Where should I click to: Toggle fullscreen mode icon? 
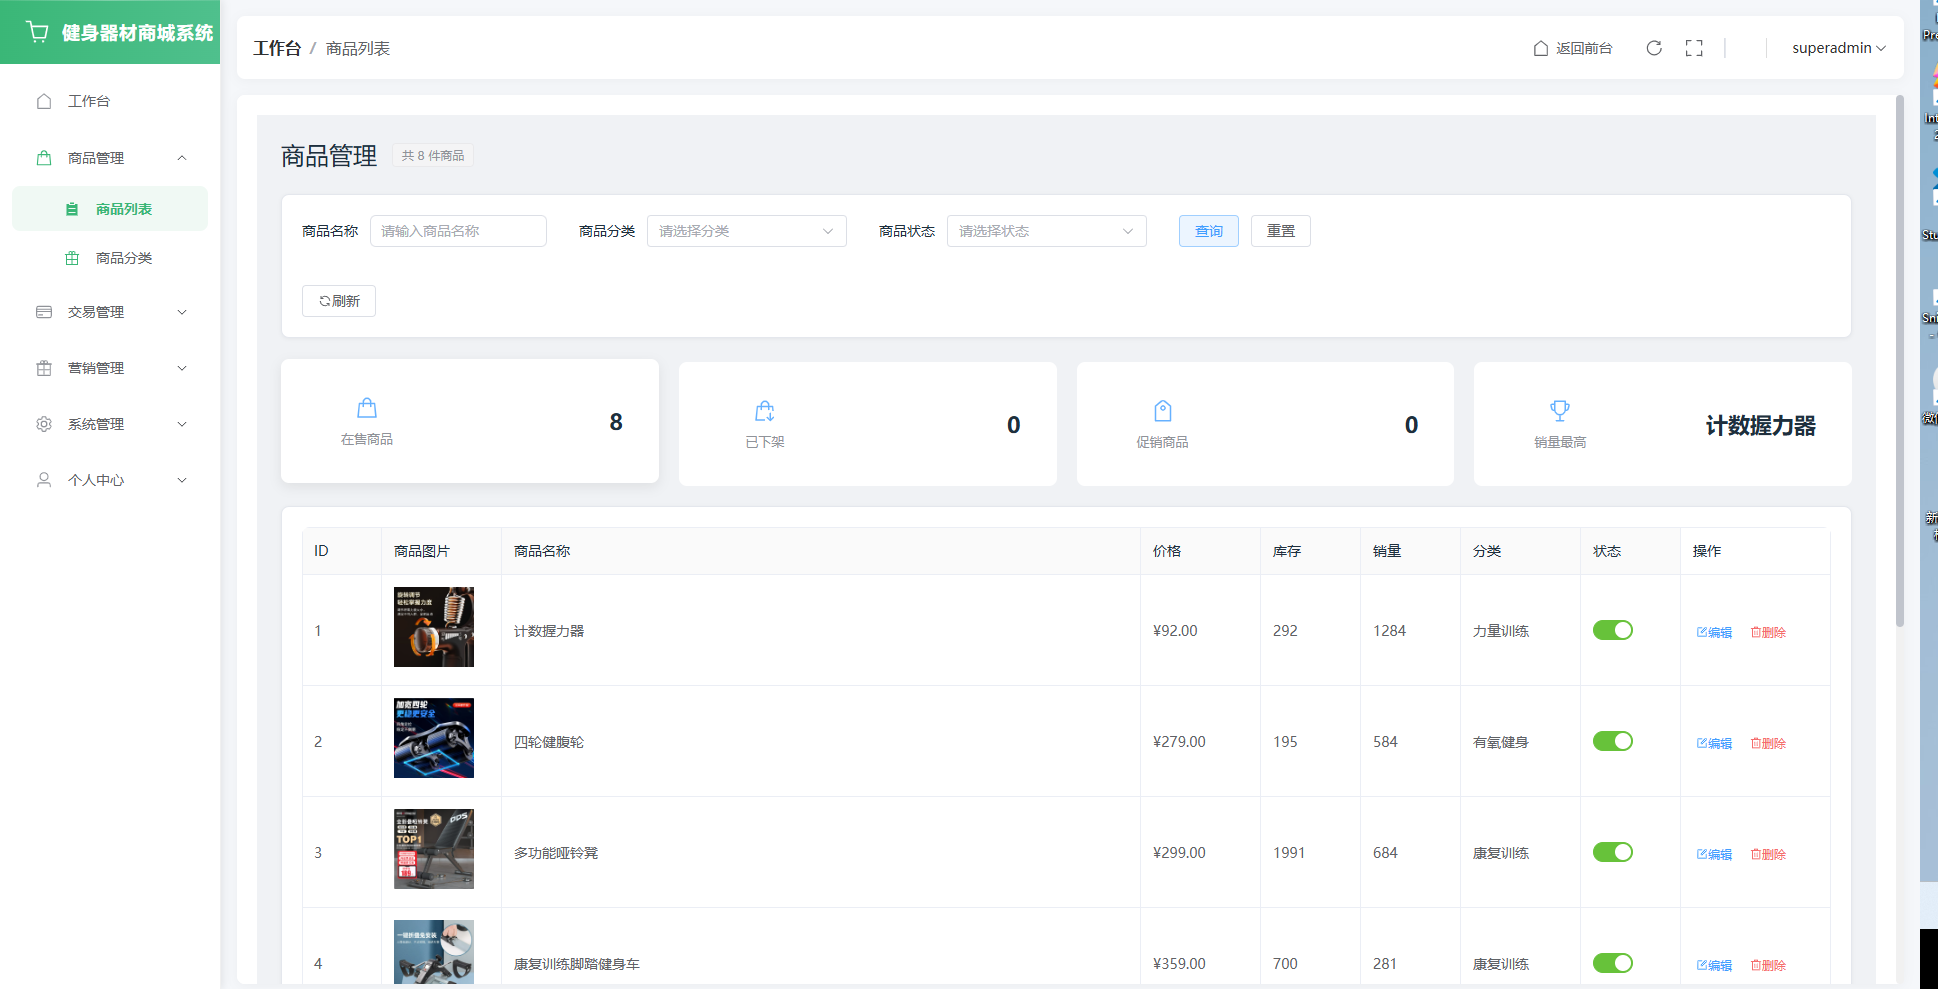[x=1694, y=48]
